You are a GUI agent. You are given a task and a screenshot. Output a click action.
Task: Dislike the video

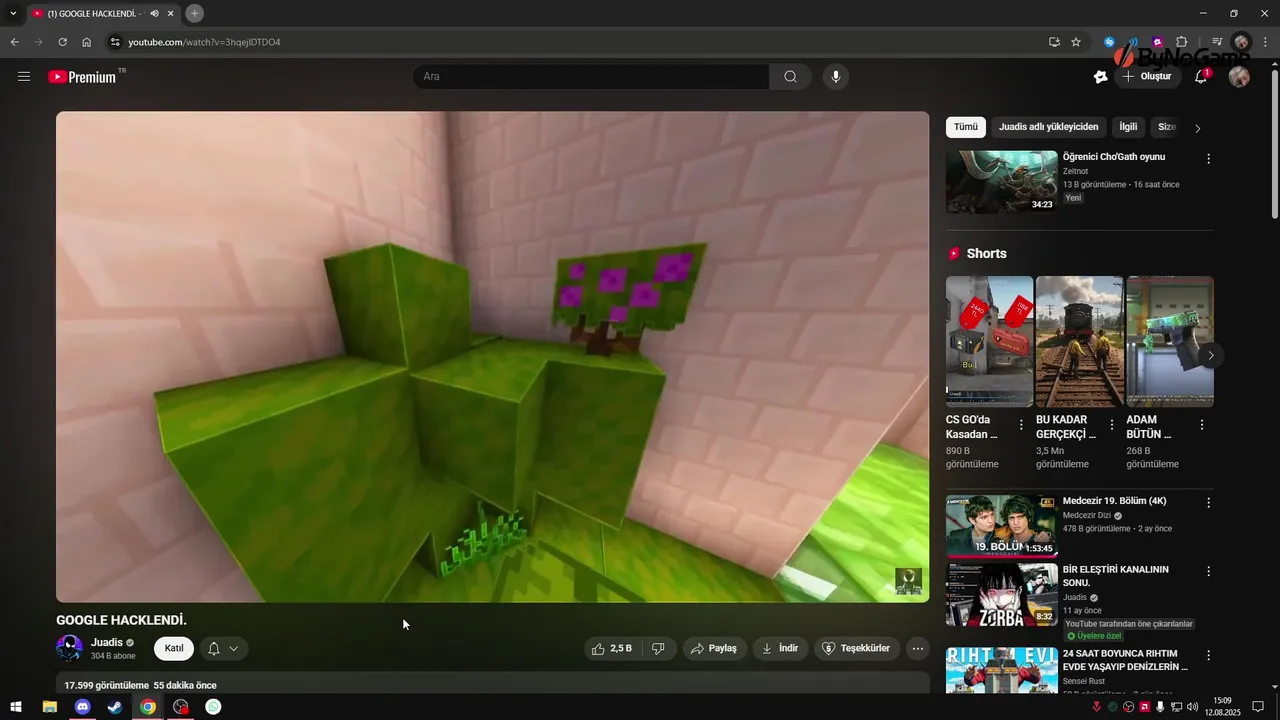pyautogui.click(x=658, y=648)
